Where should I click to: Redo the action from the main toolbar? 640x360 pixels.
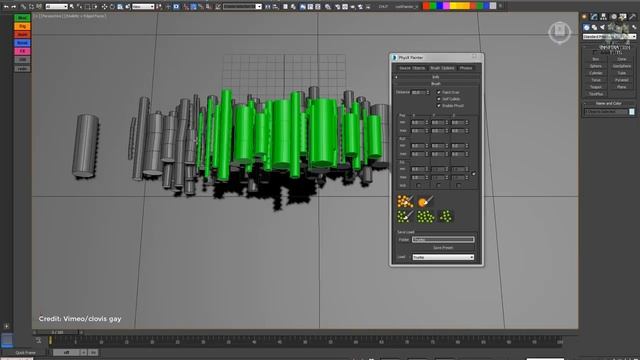[x=13, y=7]
